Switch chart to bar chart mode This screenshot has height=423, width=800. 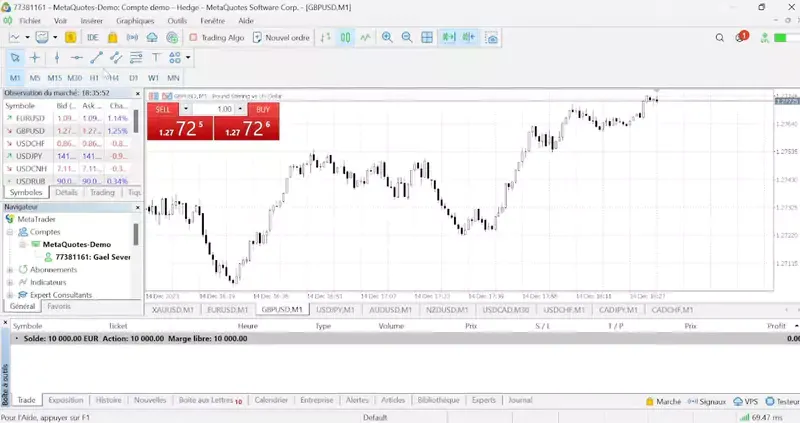[326, 37]
